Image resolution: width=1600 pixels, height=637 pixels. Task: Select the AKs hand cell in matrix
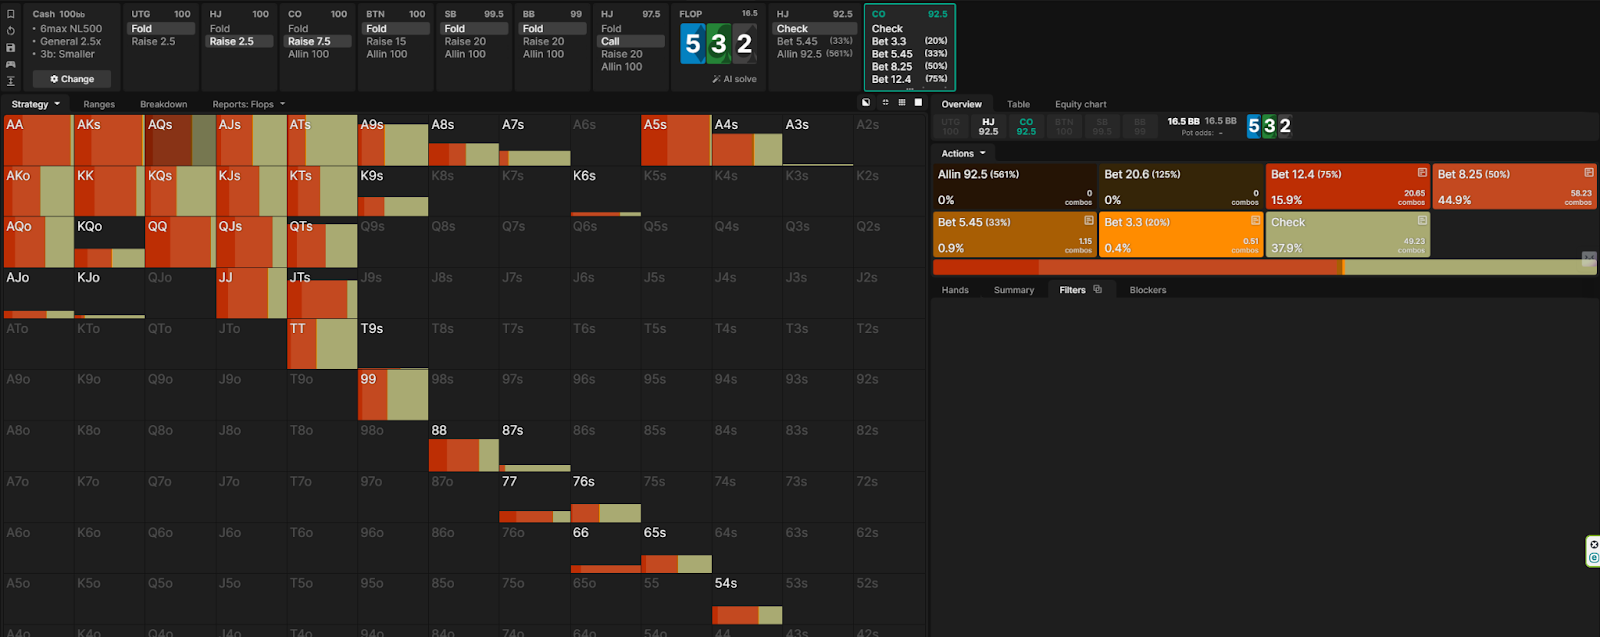[x=109, y=140]
